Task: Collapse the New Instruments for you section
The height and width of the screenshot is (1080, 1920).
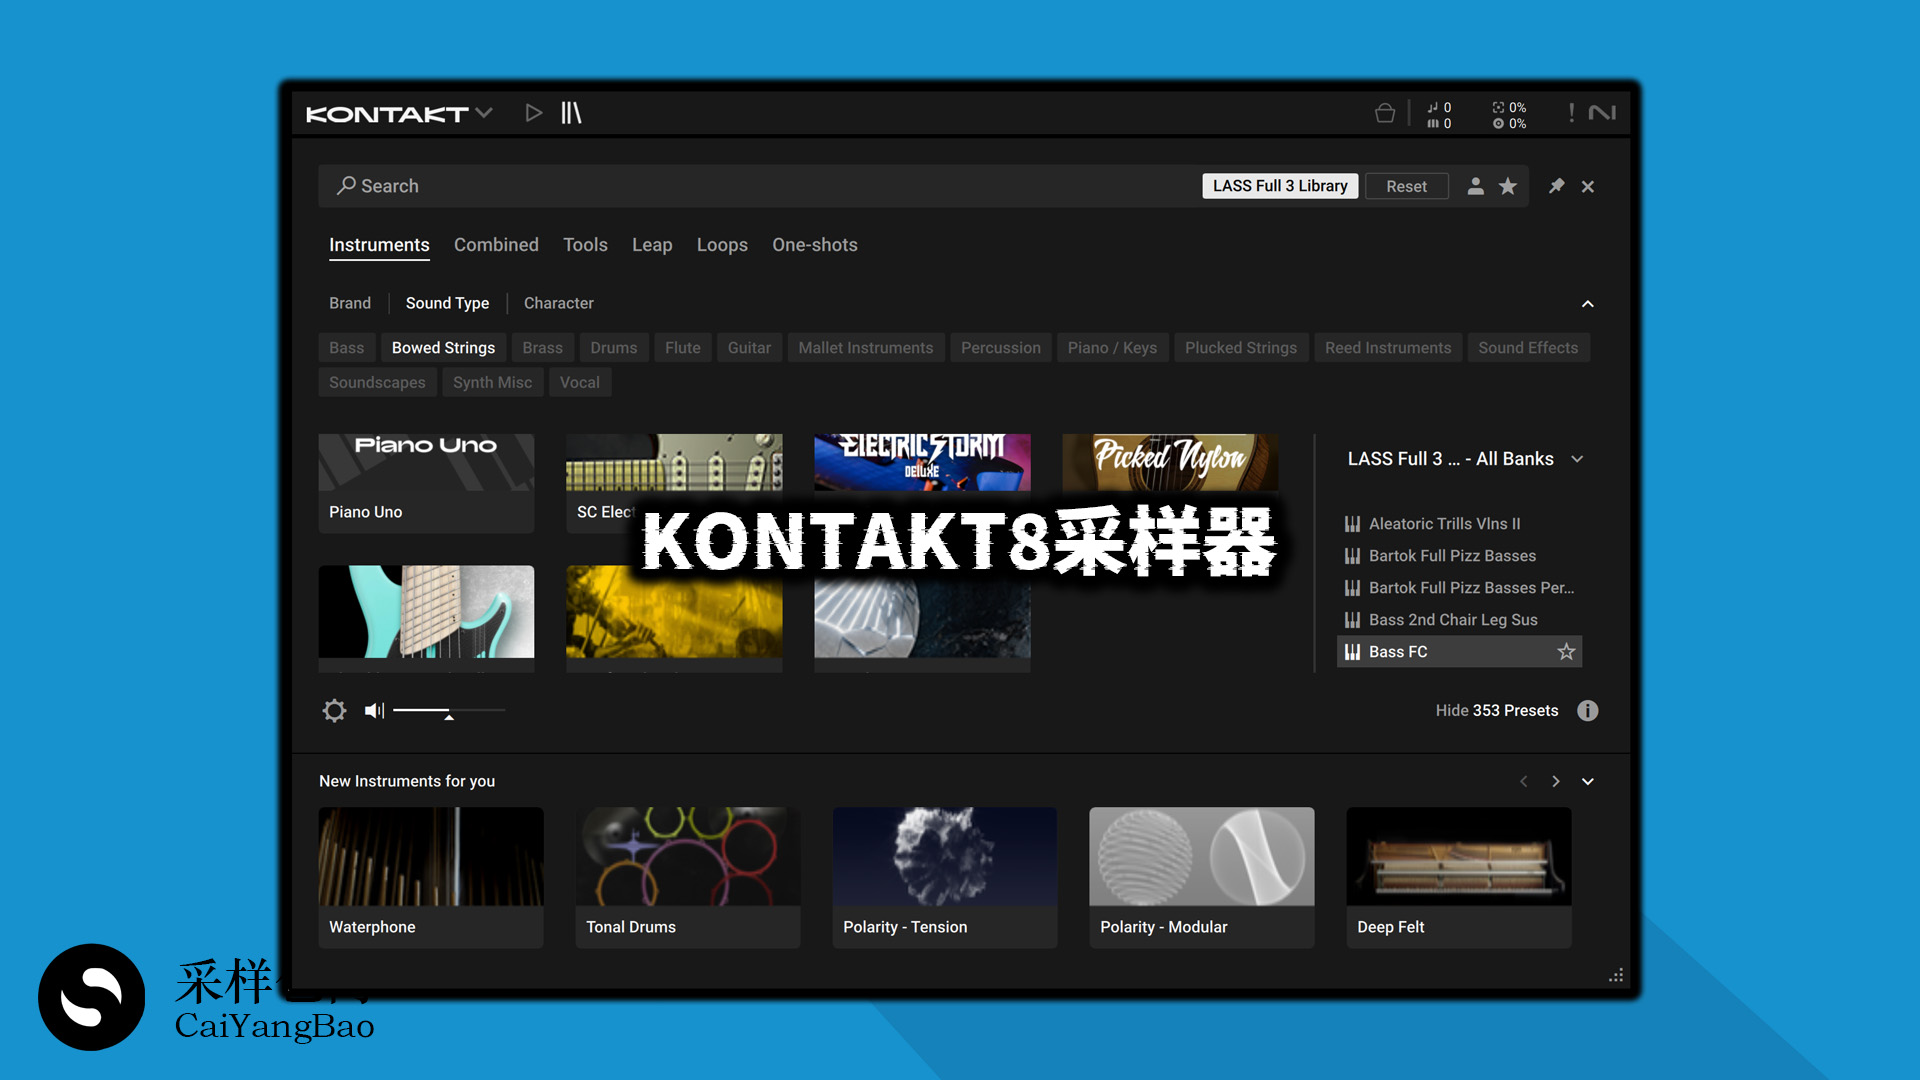Action: point(1587,781)
